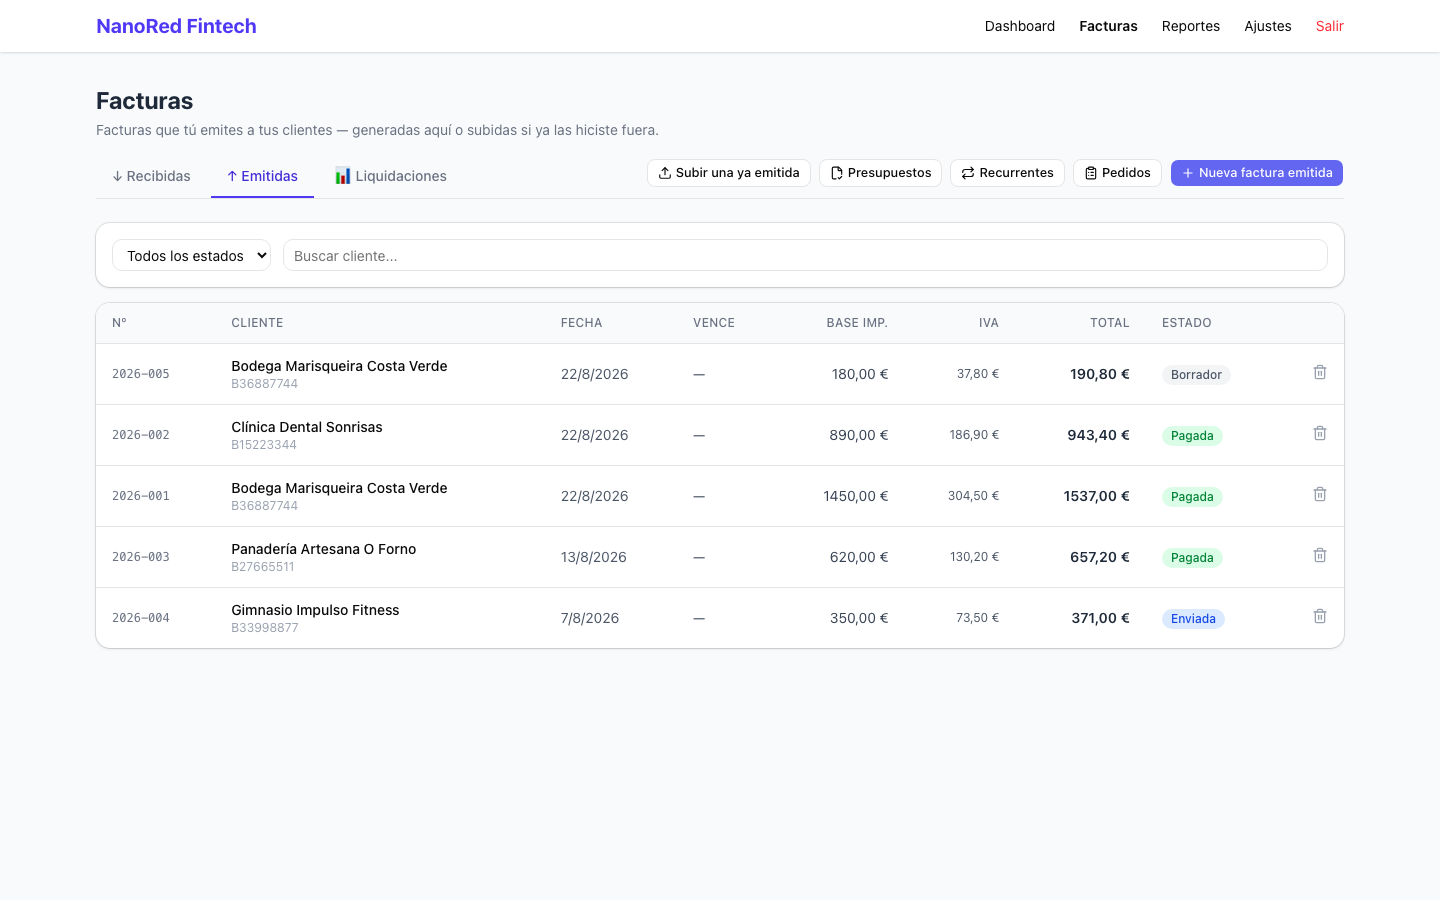Screen dimensions: 1440x900
Task: Select client Clínica Dental Sonrisas
Action: 307,427
